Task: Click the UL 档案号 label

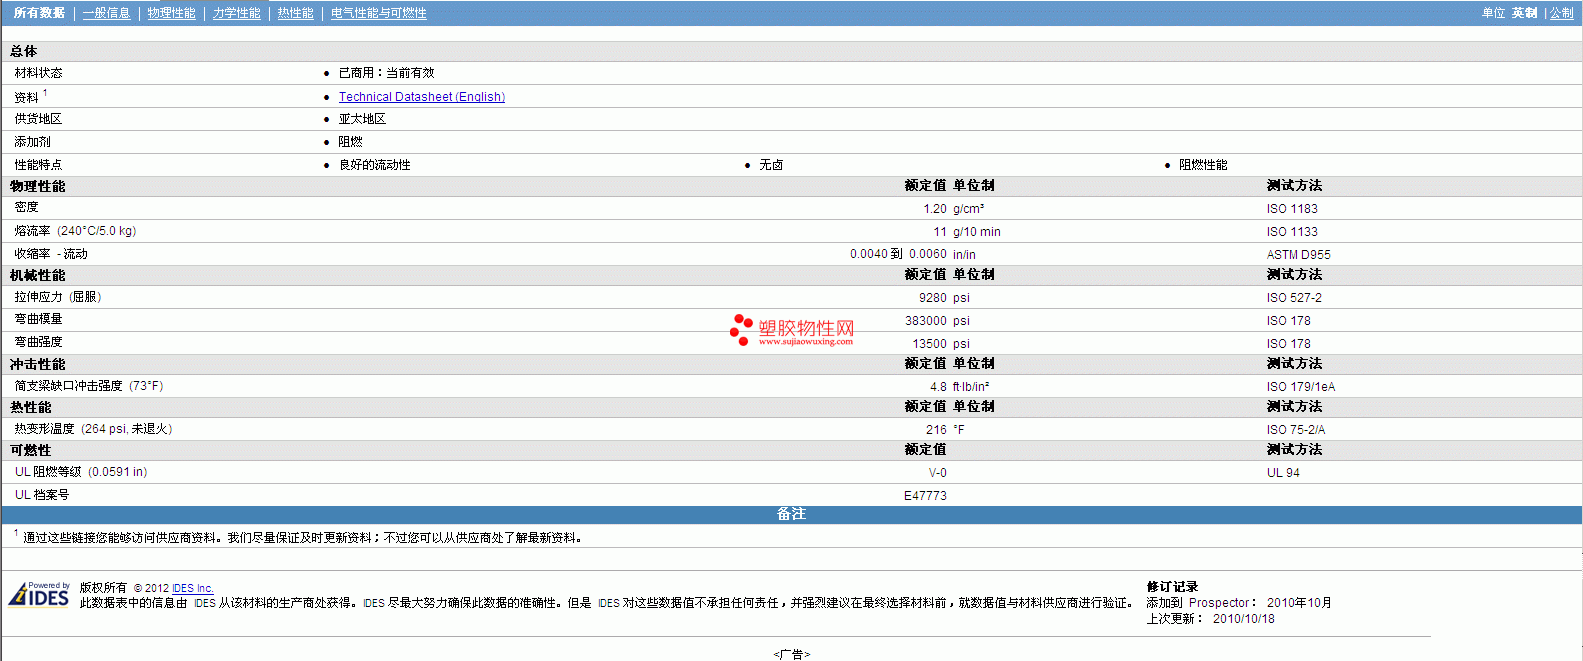Action: tap(41, 495)
